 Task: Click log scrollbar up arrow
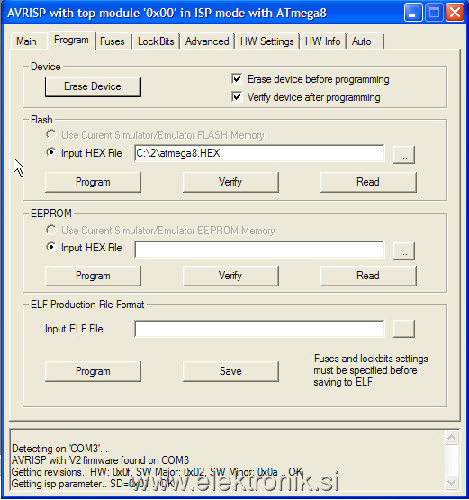pyautogui.click(x=451, y=437)
